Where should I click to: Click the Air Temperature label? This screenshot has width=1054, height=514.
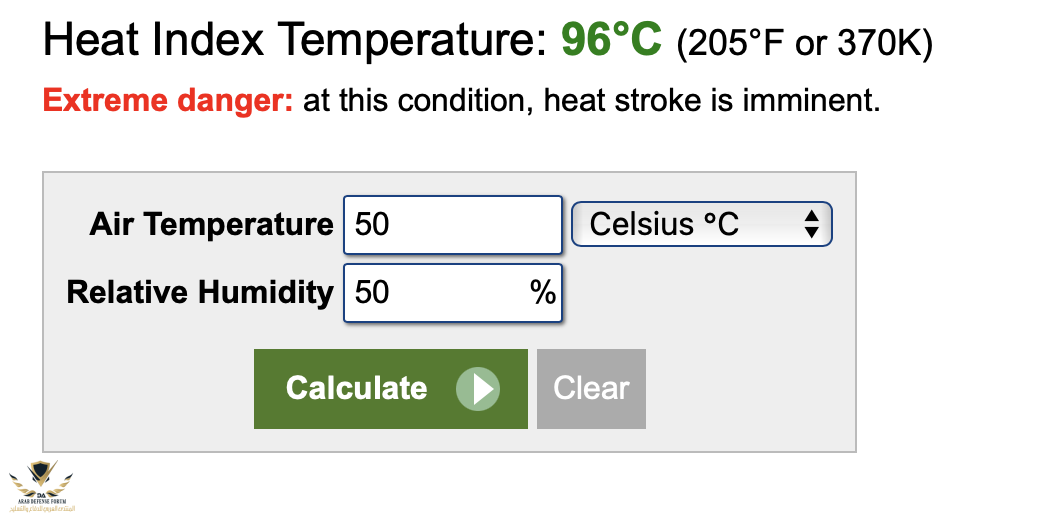[211, 224]
